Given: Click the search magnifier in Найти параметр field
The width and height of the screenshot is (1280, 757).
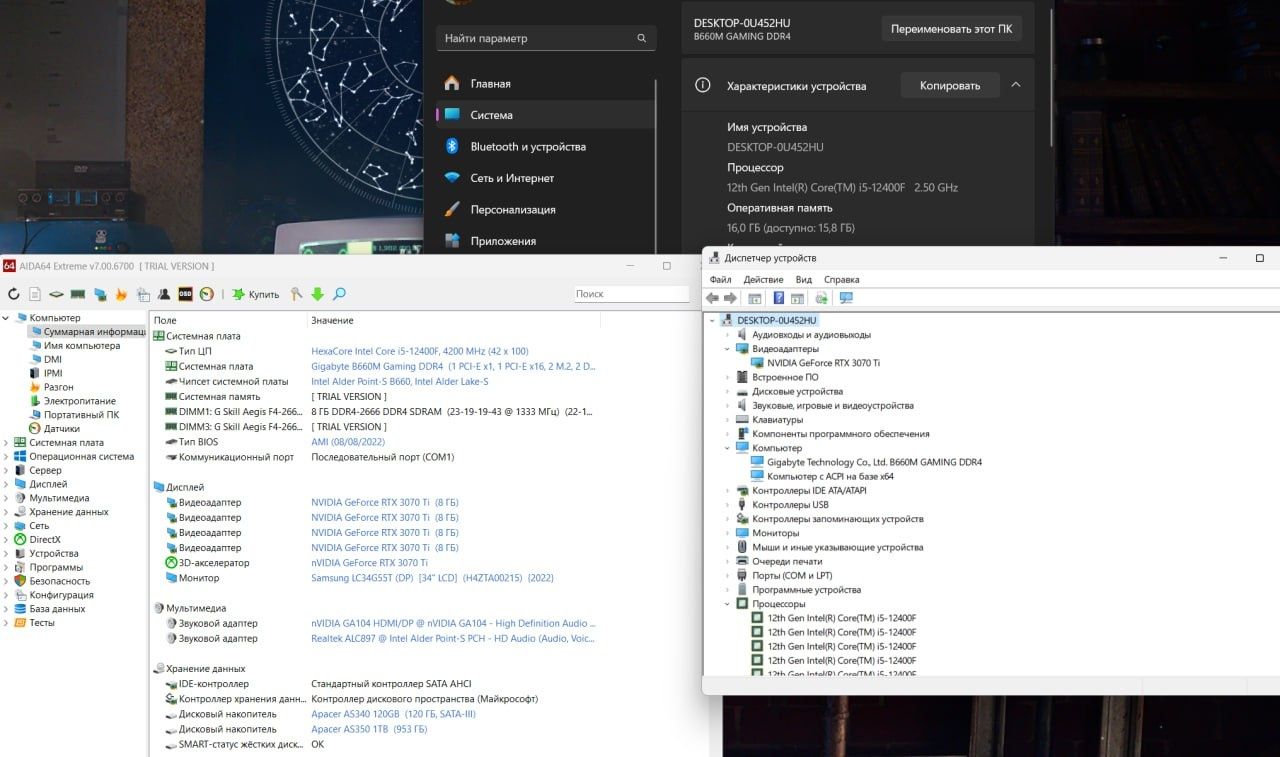Looking at the screenshot, I should click(642, 38).
